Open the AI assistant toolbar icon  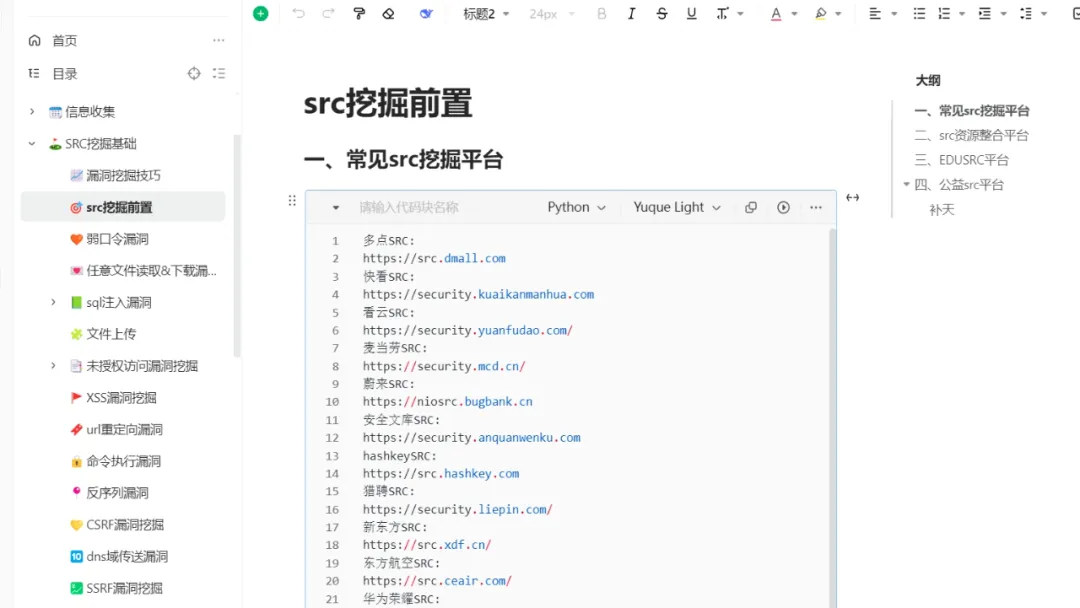pyautogui.click(x=426, y=13)
